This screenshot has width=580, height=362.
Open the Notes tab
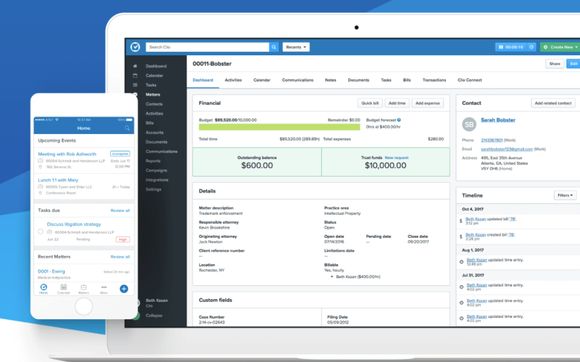pyautogui.click(x=330, y=80)
